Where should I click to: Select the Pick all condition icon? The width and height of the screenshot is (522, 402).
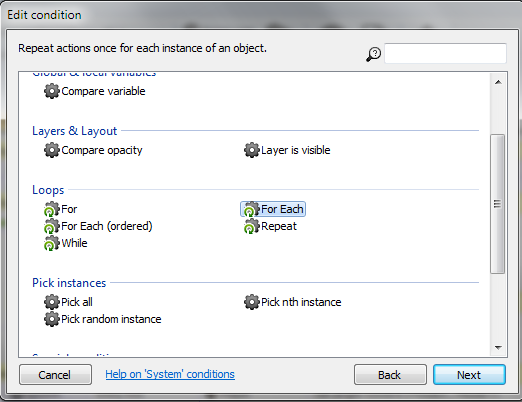[x=52, y=302]
